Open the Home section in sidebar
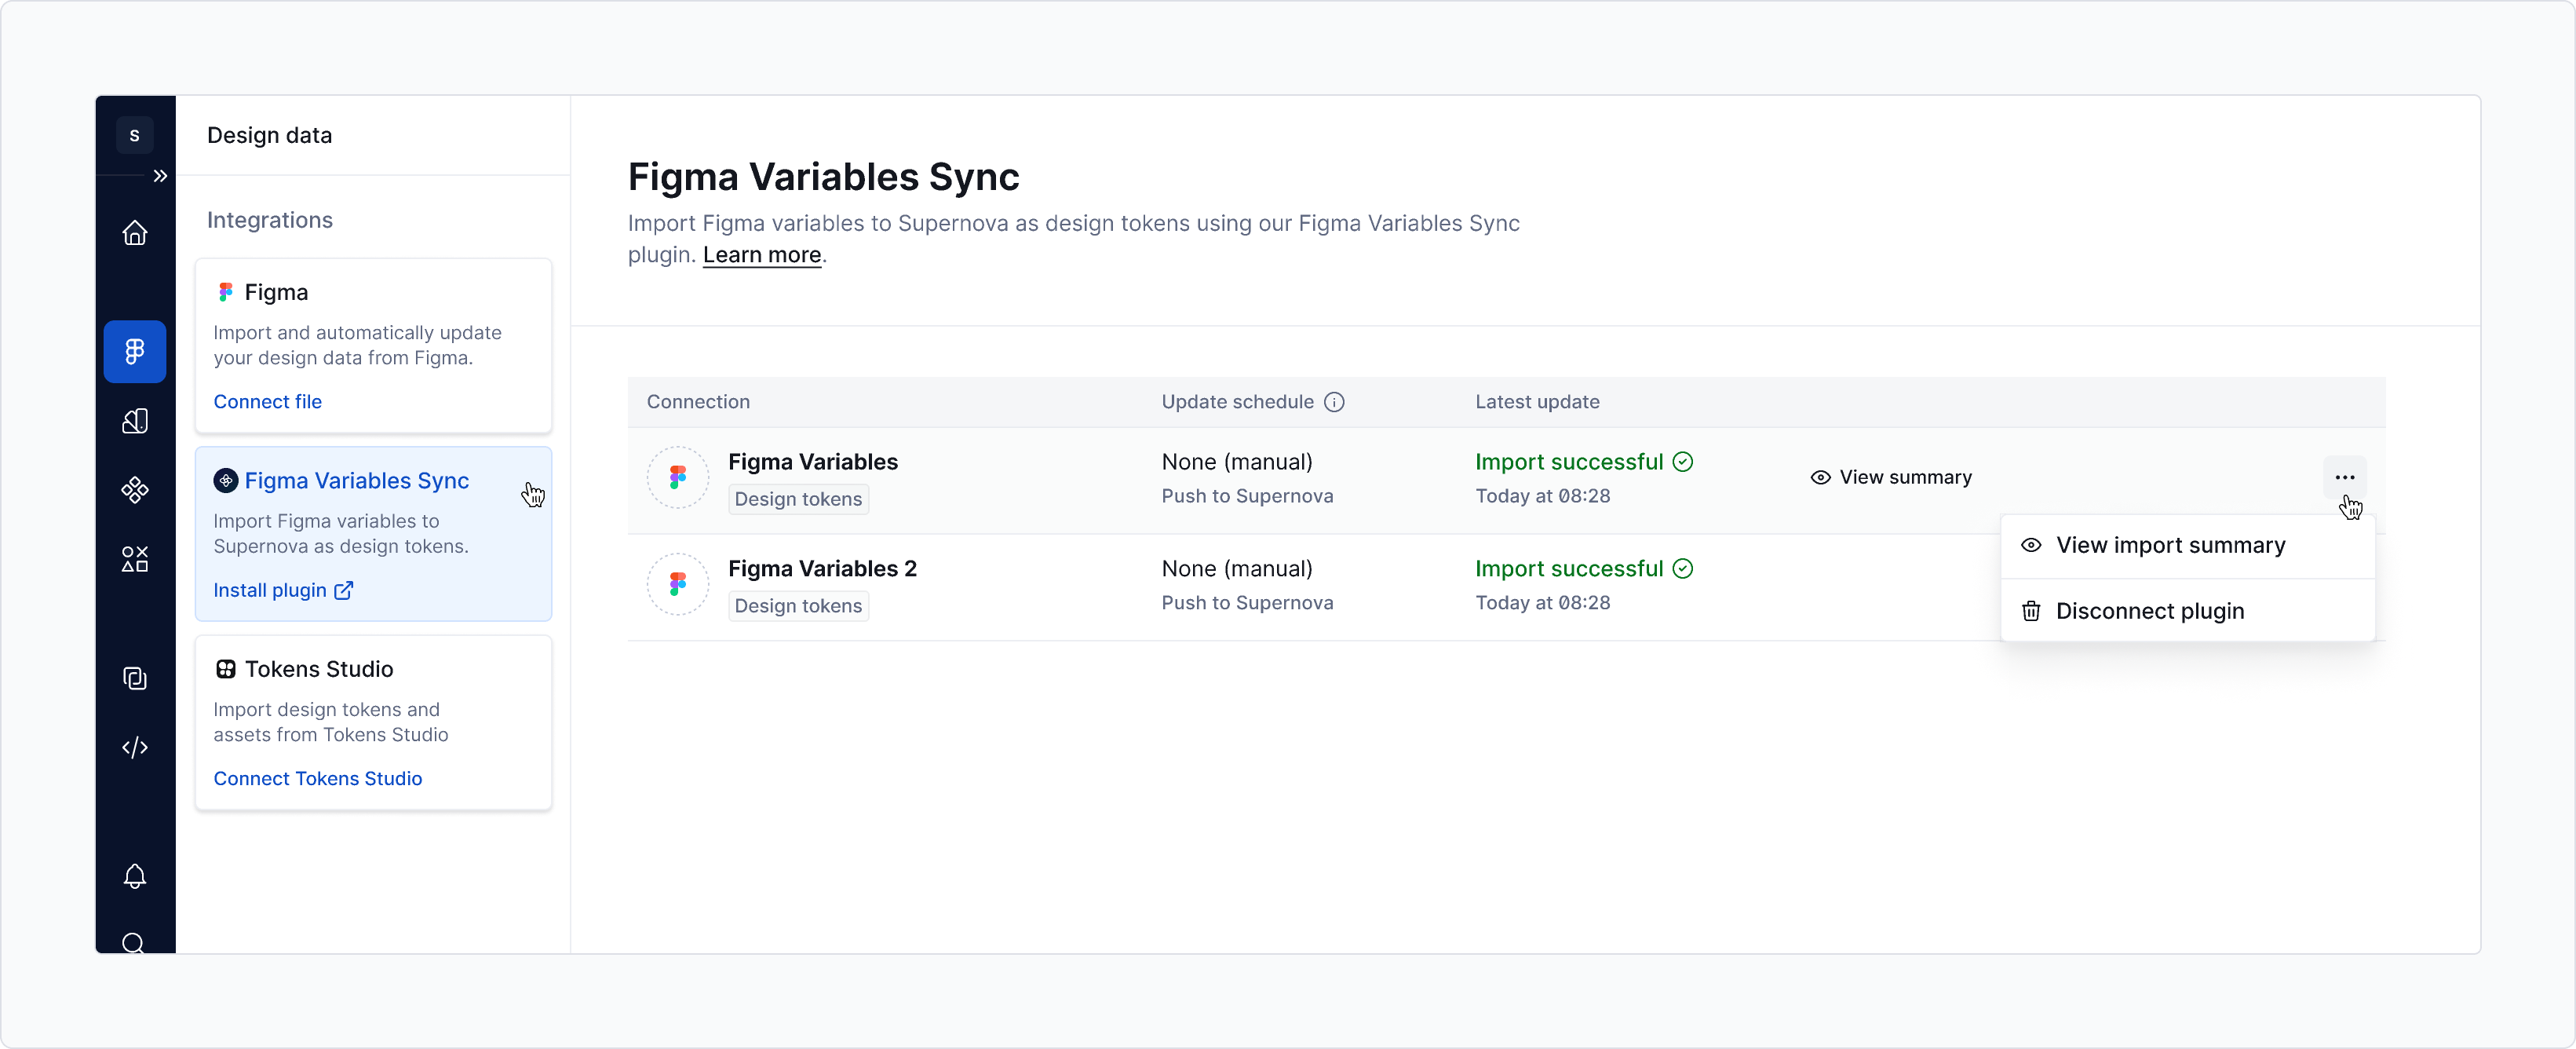Image resolution: width=2576 pixels, height=1049 pixels. pyautogui.click(x=135, y=232)
